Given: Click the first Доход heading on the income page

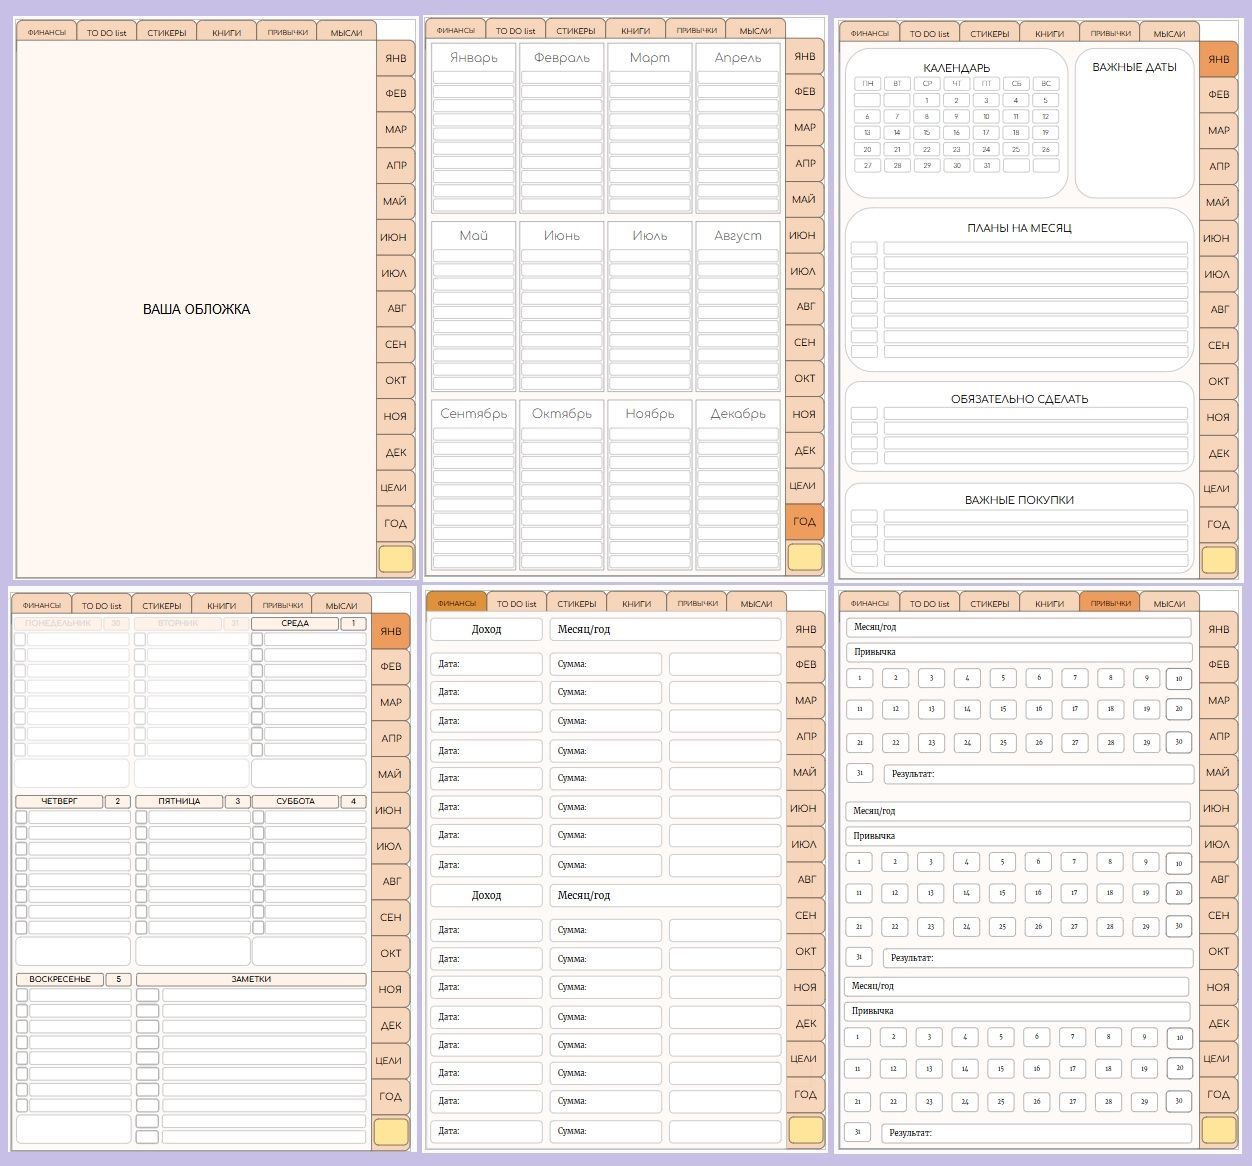Looking at the screenshot, I should 486,629.
